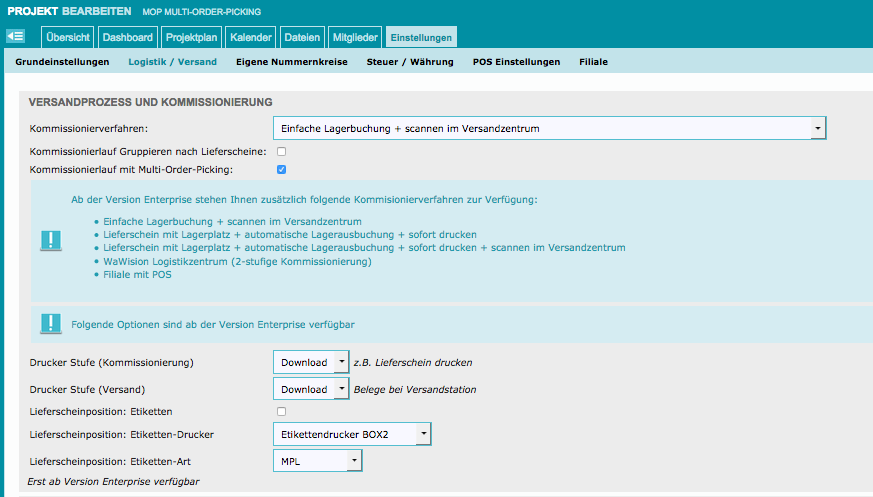Open POS Einstellungen section

click(516, 62)
